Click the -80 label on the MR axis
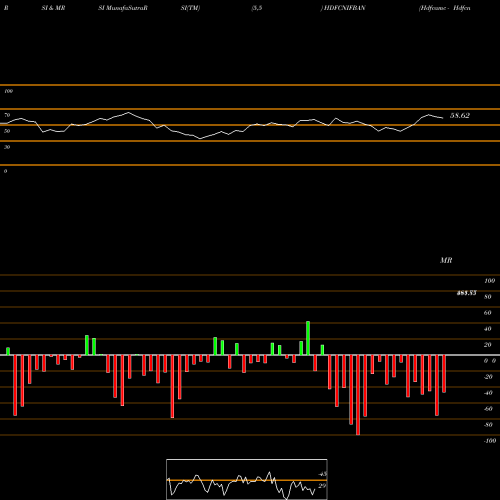 488,425
